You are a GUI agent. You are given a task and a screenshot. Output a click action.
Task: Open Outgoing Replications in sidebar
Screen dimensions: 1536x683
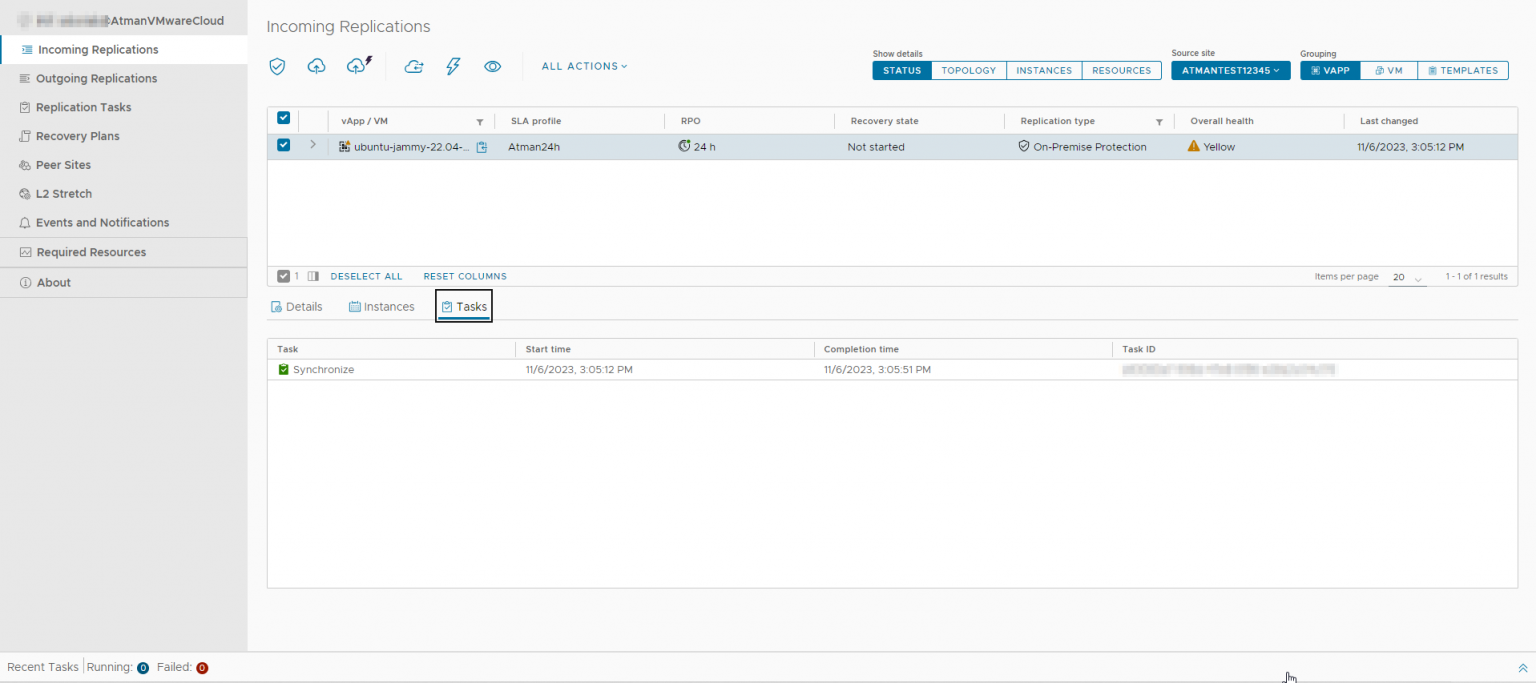96,78
